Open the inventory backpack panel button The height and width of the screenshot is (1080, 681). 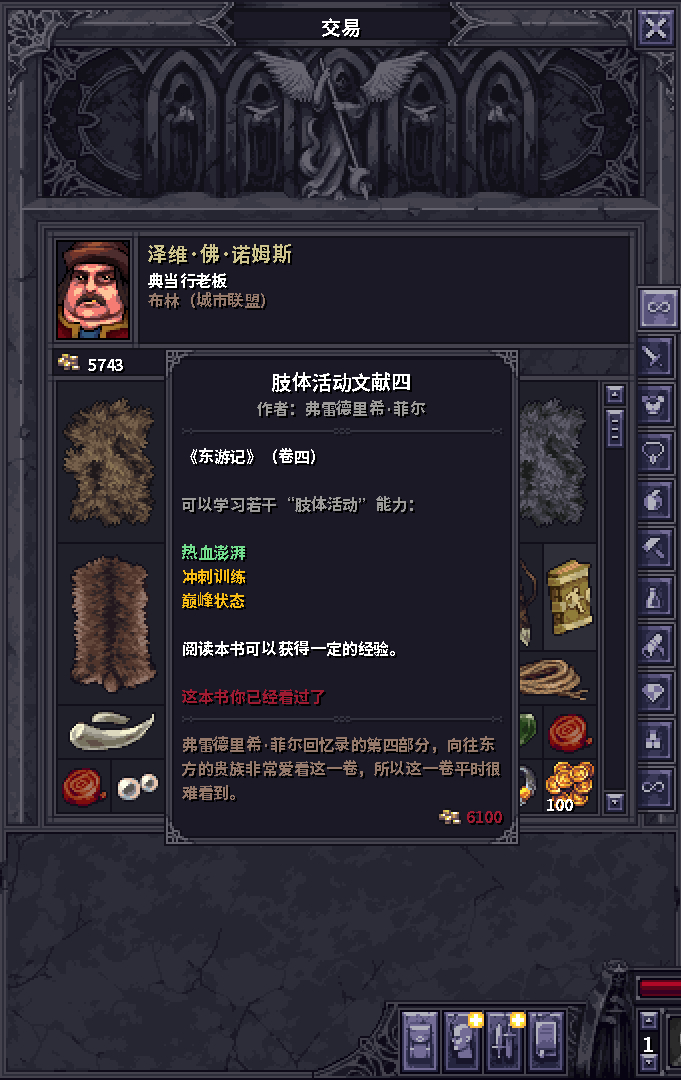point(420,1041)
